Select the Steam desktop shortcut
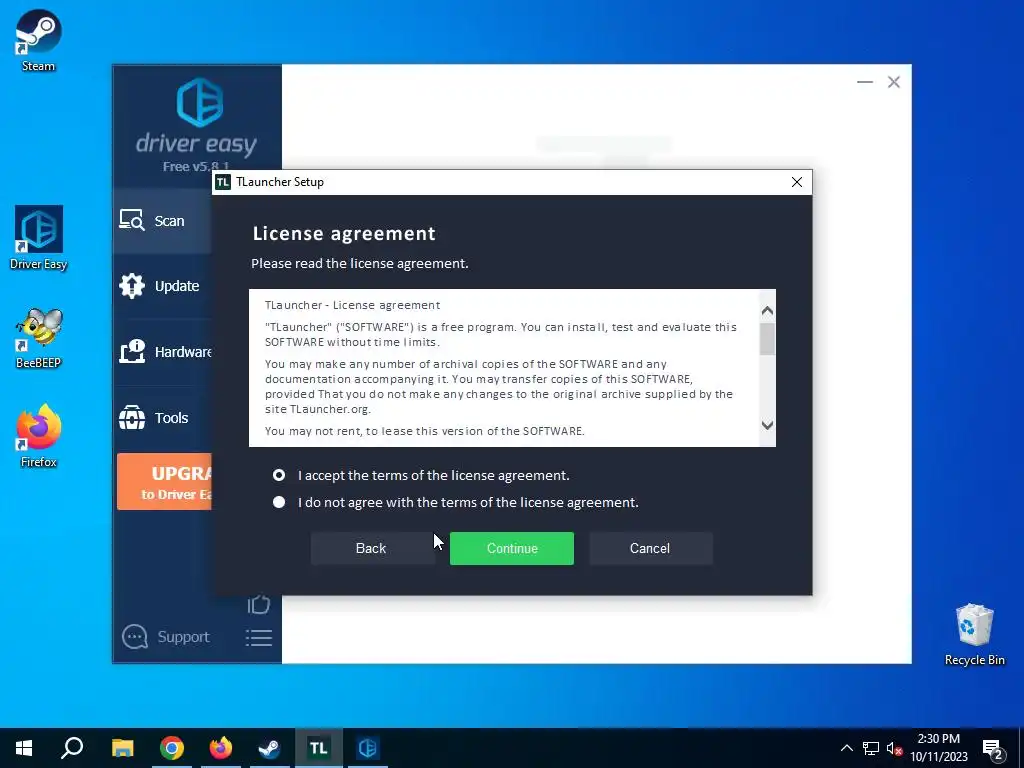1024x768 pixels. tap(39, 40)
